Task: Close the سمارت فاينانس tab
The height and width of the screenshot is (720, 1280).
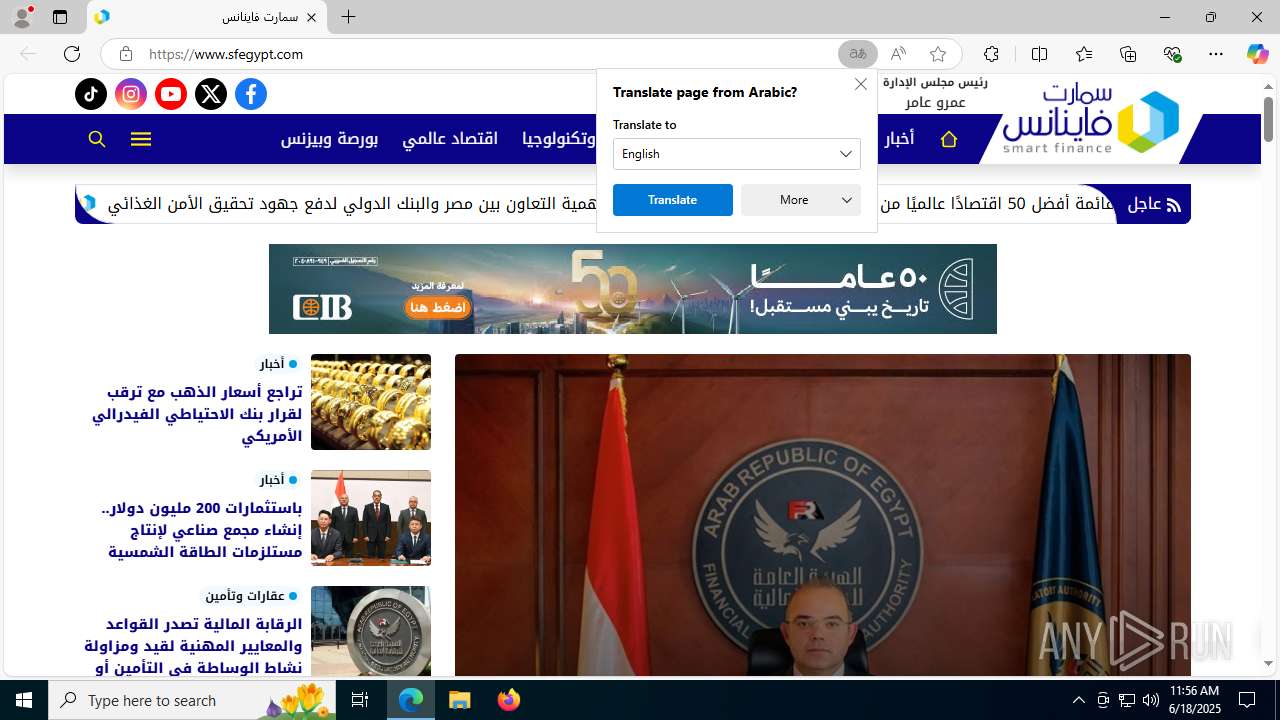Action: [311, 17]
